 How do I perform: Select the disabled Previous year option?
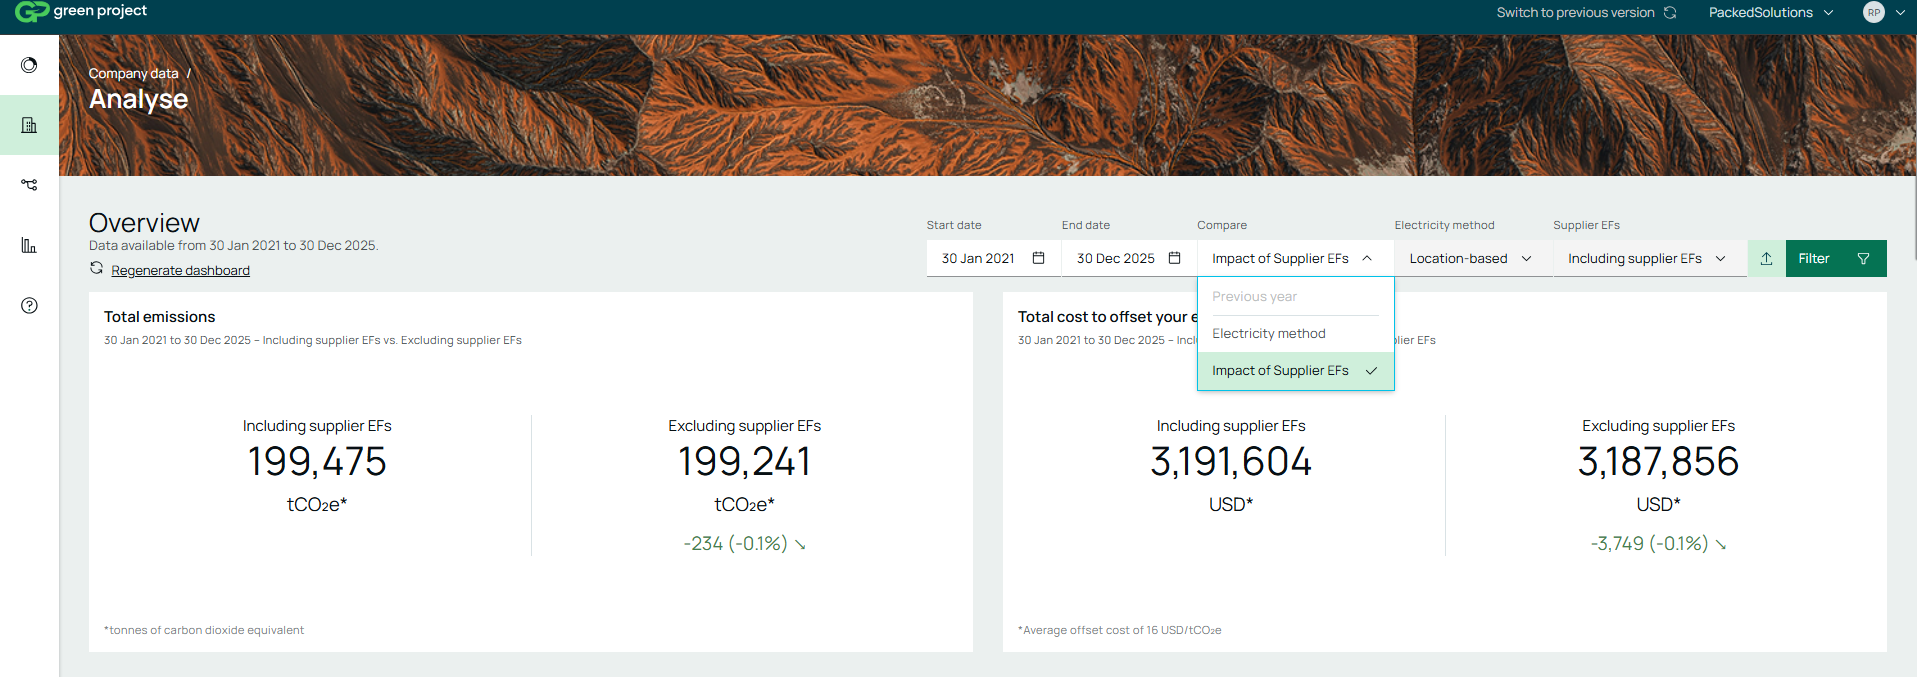pyautogui.click(x=1254, y=297)
